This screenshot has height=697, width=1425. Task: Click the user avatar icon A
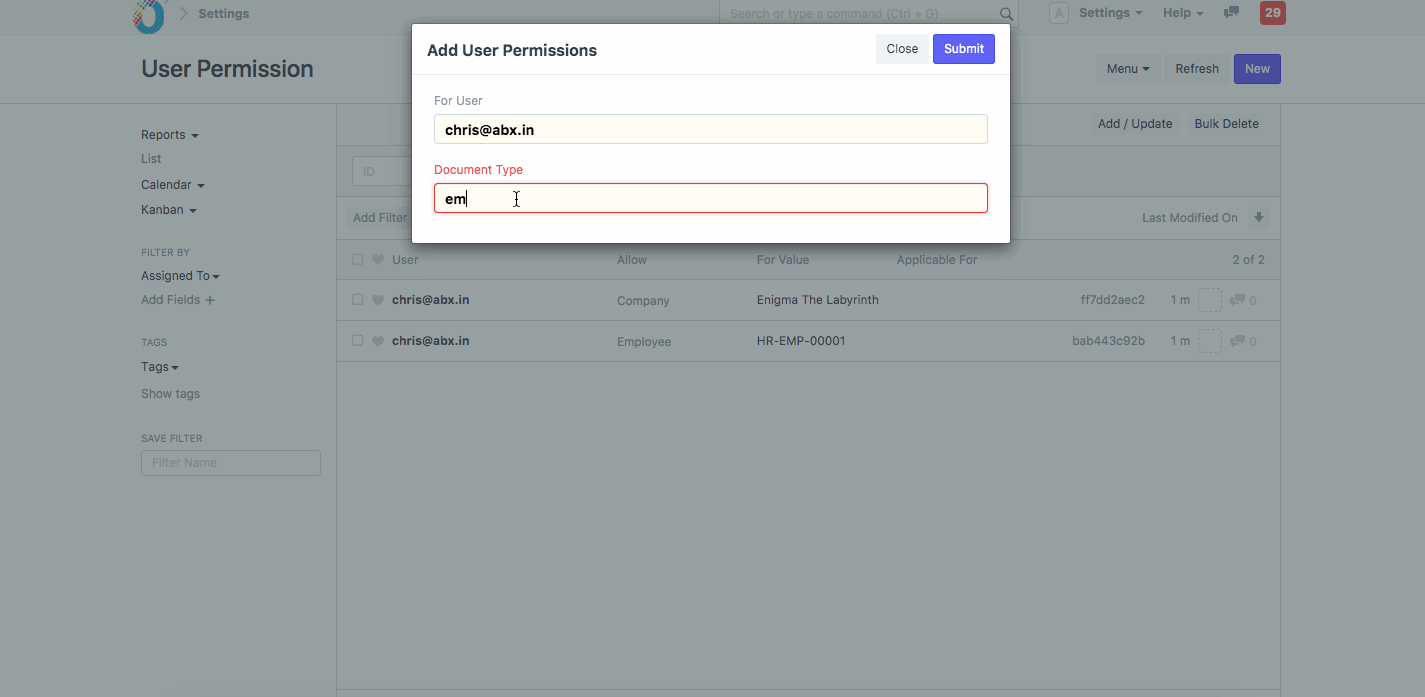[x=1058, y=13]
